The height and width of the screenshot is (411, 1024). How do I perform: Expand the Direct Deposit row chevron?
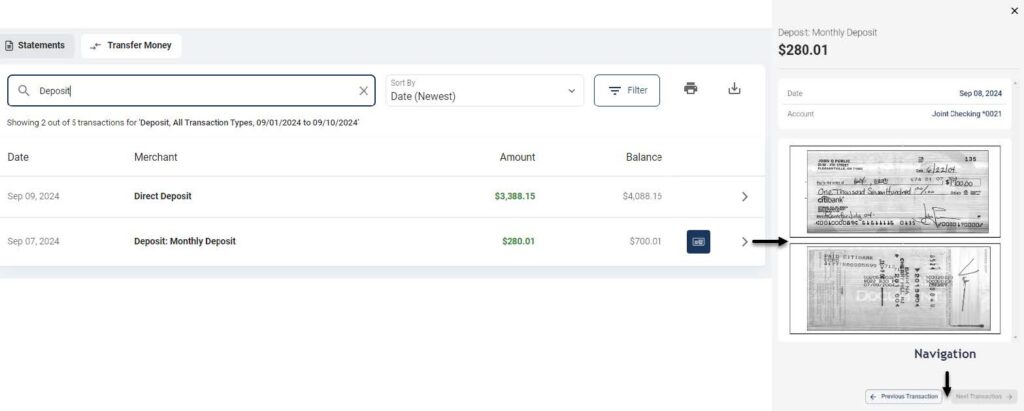(x=744, y=197)
